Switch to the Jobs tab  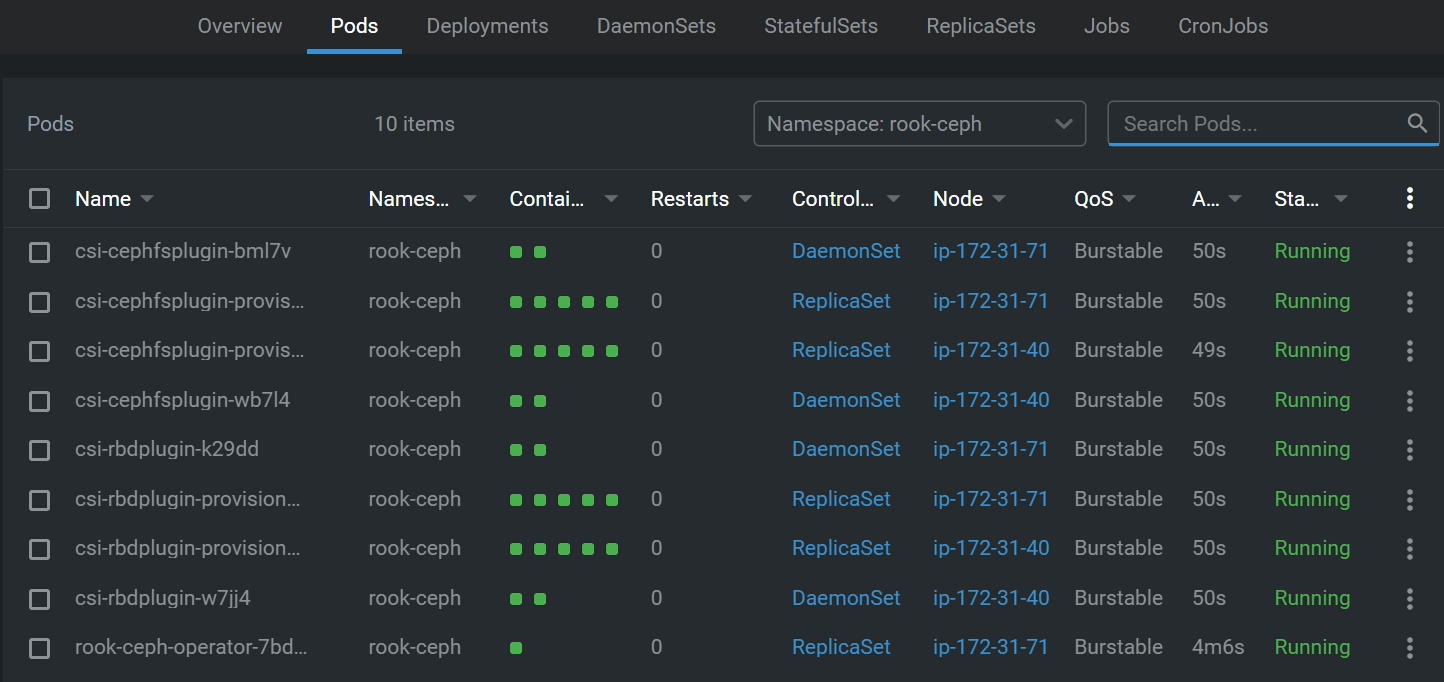1107,26
